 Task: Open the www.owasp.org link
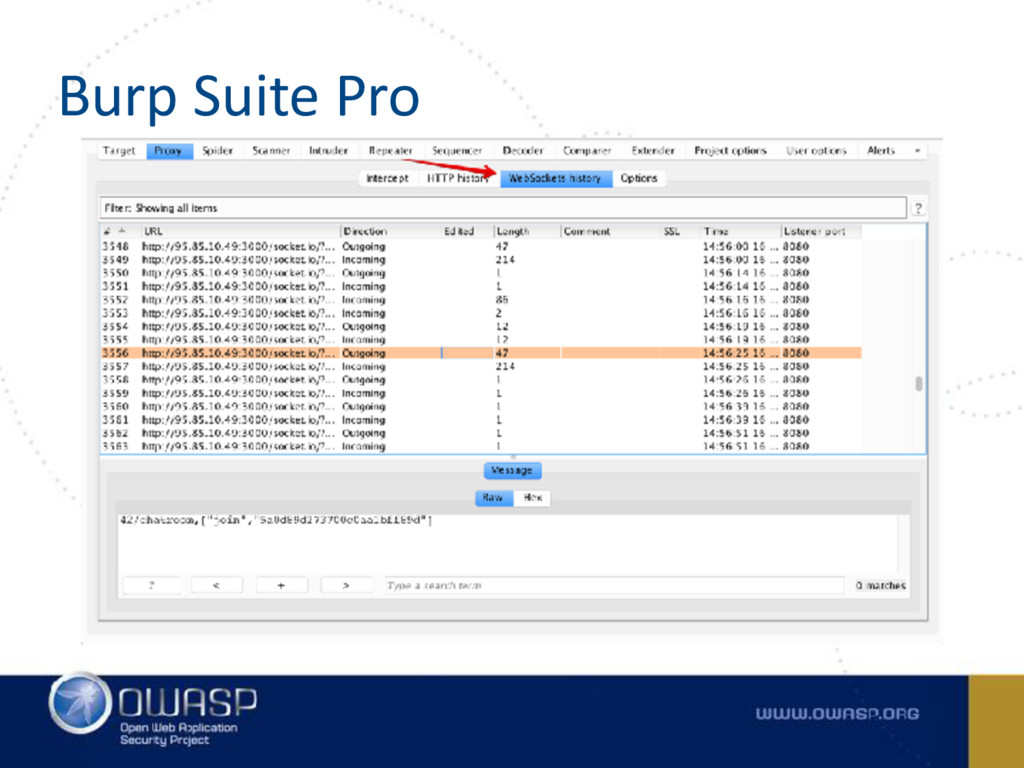point(838,714)
